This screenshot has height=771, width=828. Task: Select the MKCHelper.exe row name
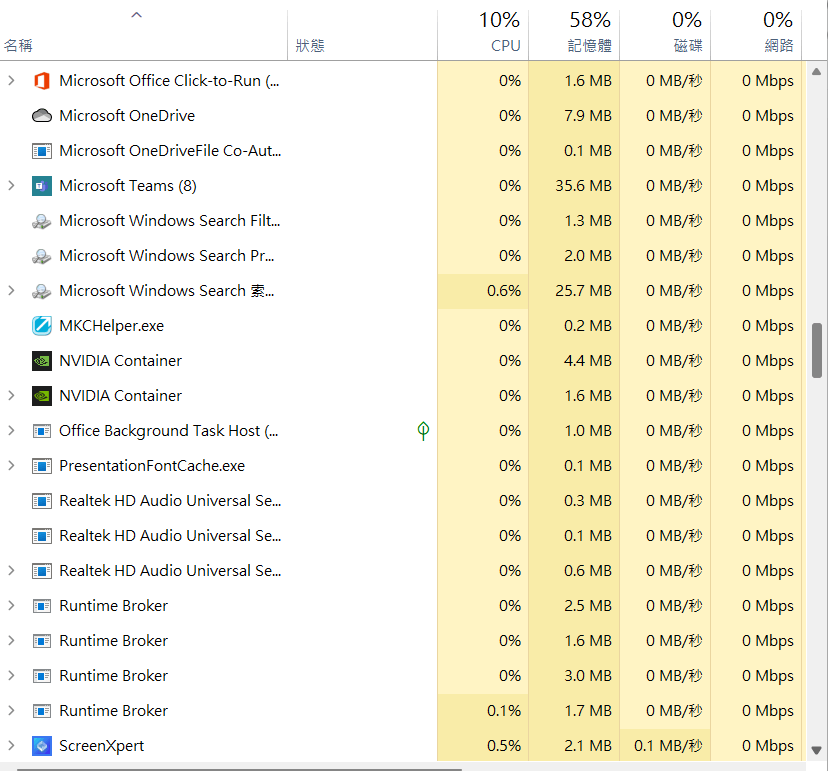[x=111, y=326]
